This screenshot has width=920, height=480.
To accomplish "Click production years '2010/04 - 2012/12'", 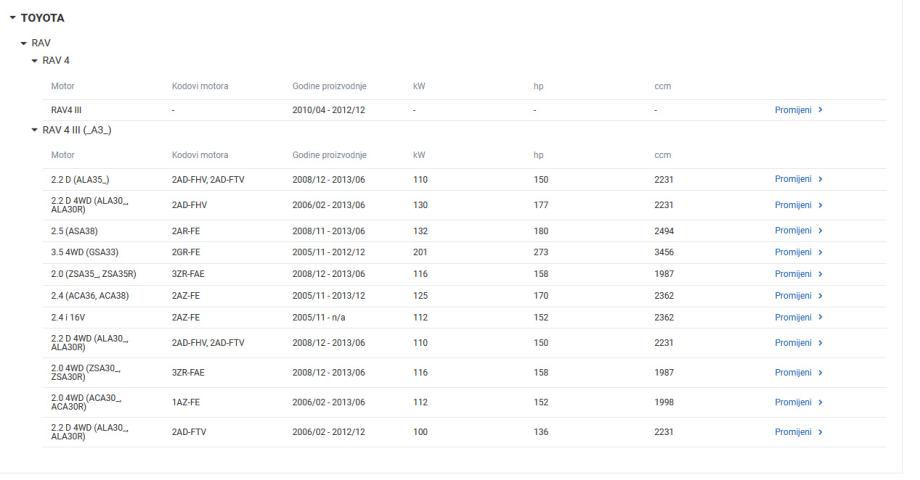I will click(x=329, y=110).
